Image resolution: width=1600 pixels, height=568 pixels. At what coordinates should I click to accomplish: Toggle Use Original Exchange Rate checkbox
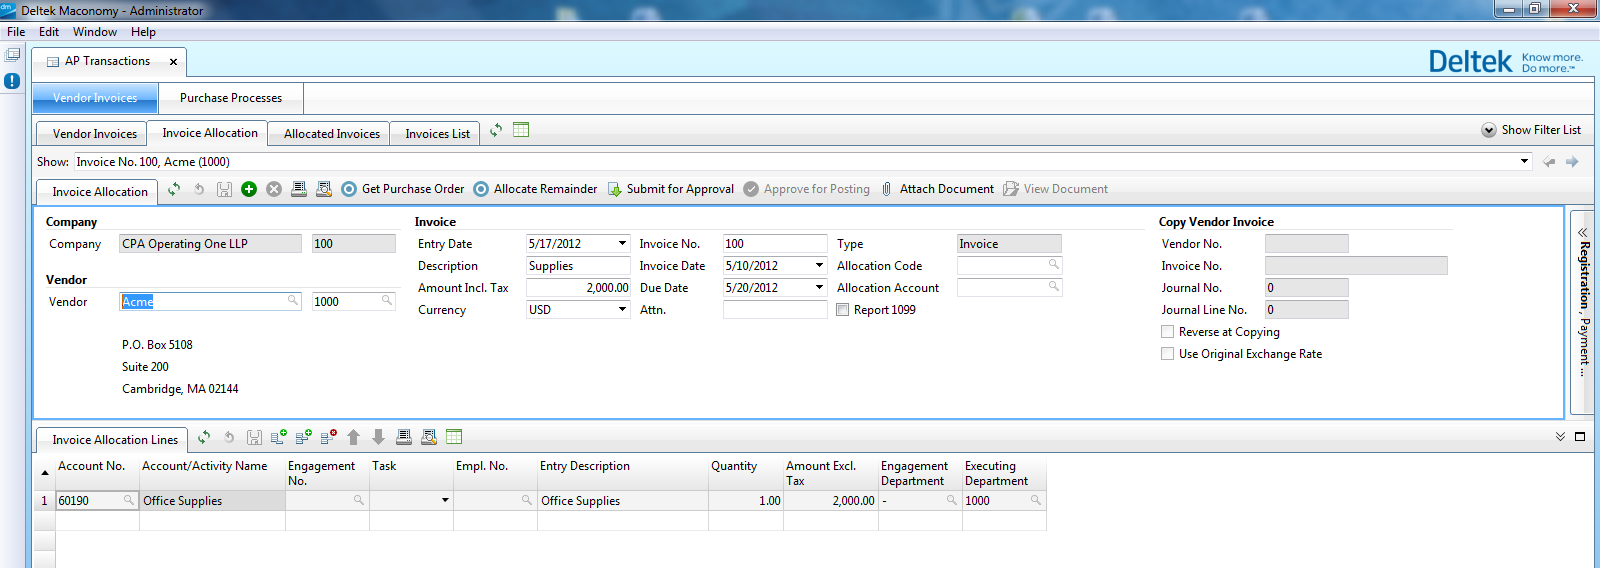pyautogui.click(x=1167, y=354)
